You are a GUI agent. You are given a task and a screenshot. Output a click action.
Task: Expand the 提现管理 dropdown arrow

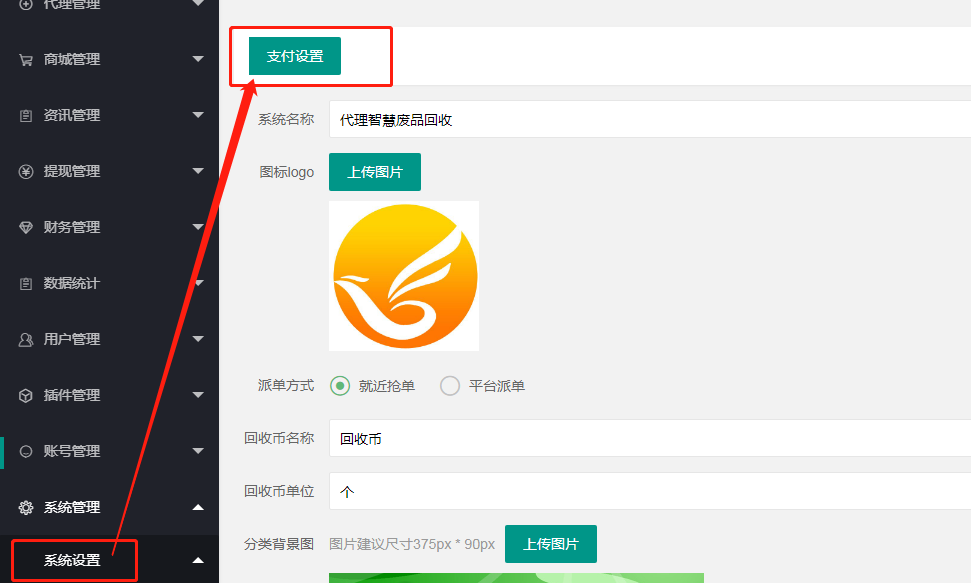[198, 170]
